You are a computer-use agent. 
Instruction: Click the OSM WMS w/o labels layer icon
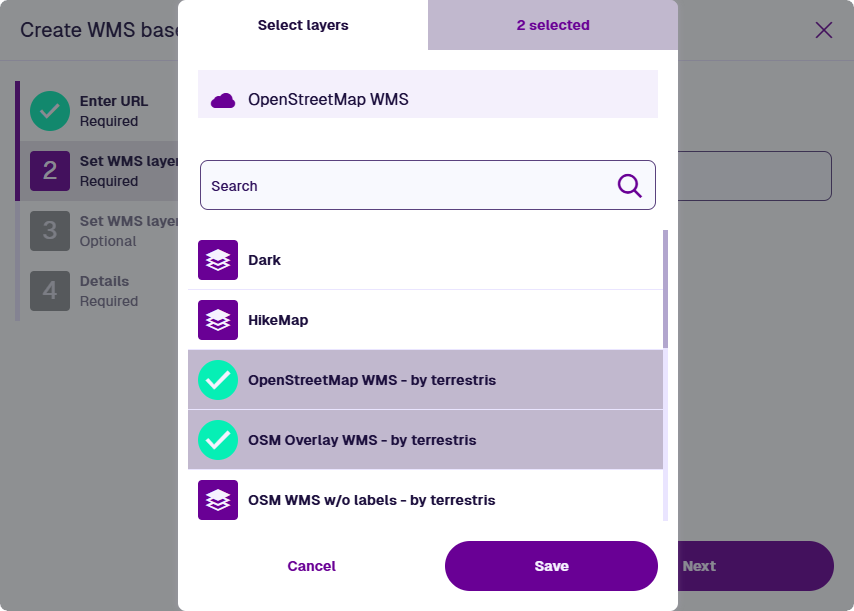[218, 500]
